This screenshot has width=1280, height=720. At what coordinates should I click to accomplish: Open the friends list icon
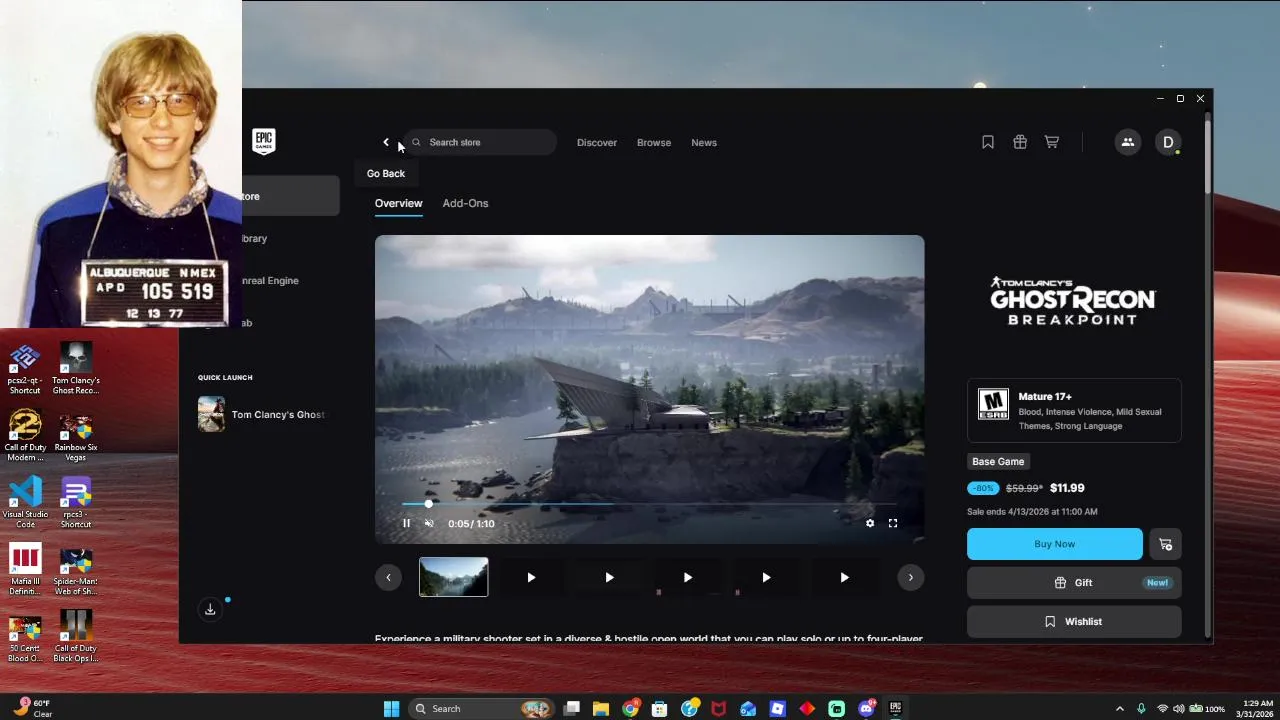pos(1128,142)
